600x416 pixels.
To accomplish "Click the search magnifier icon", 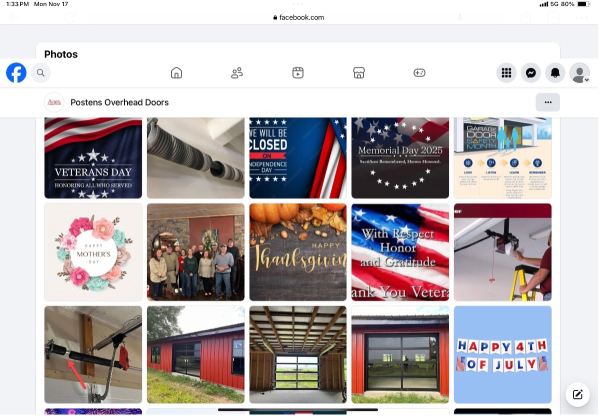I will click(41, 73).
